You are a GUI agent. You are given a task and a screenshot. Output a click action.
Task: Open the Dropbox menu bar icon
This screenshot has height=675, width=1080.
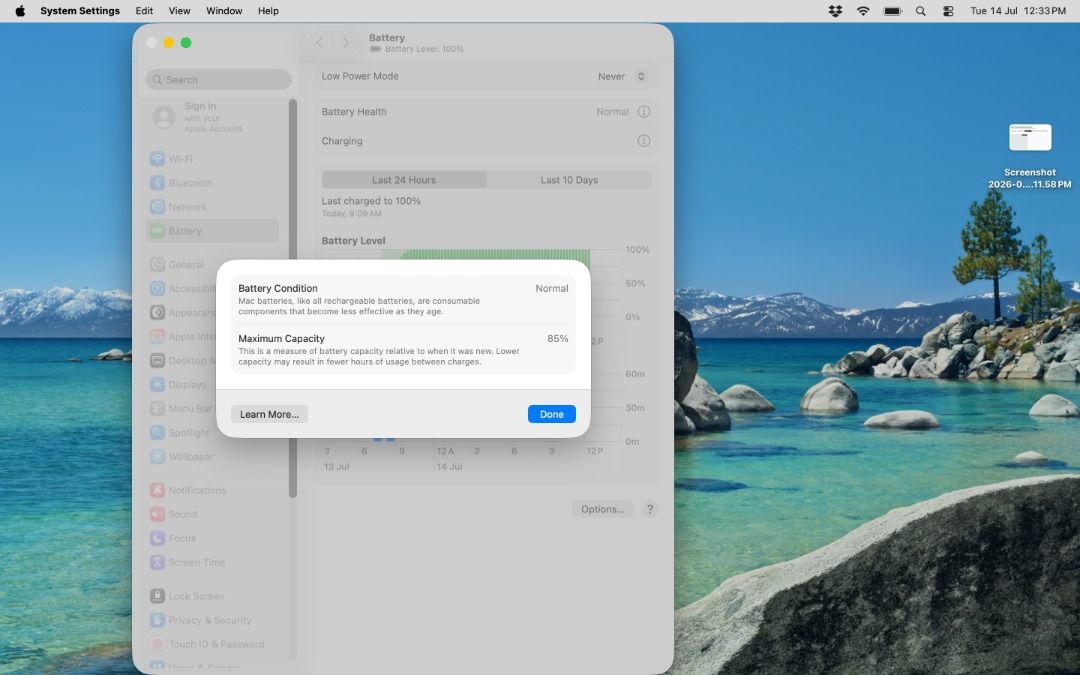pyautogui.click(x=835, y=11)
